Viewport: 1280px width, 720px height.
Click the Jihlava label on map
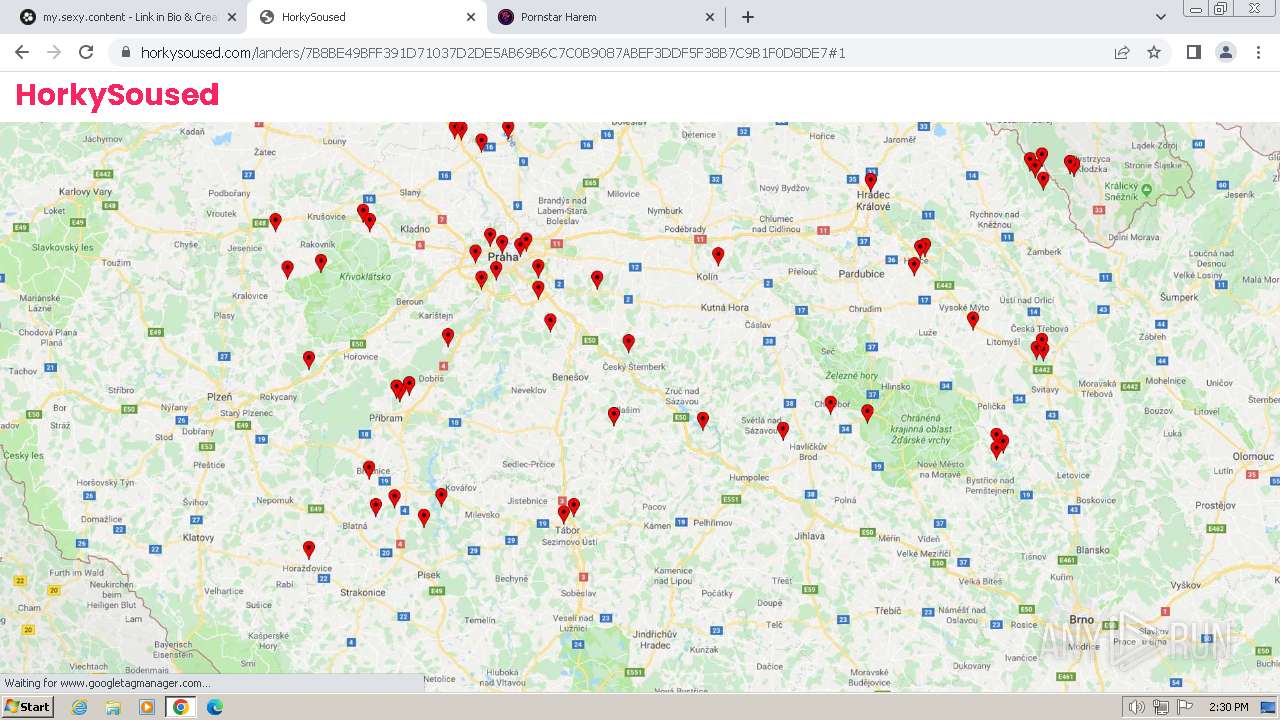click(x=810, y=537)
